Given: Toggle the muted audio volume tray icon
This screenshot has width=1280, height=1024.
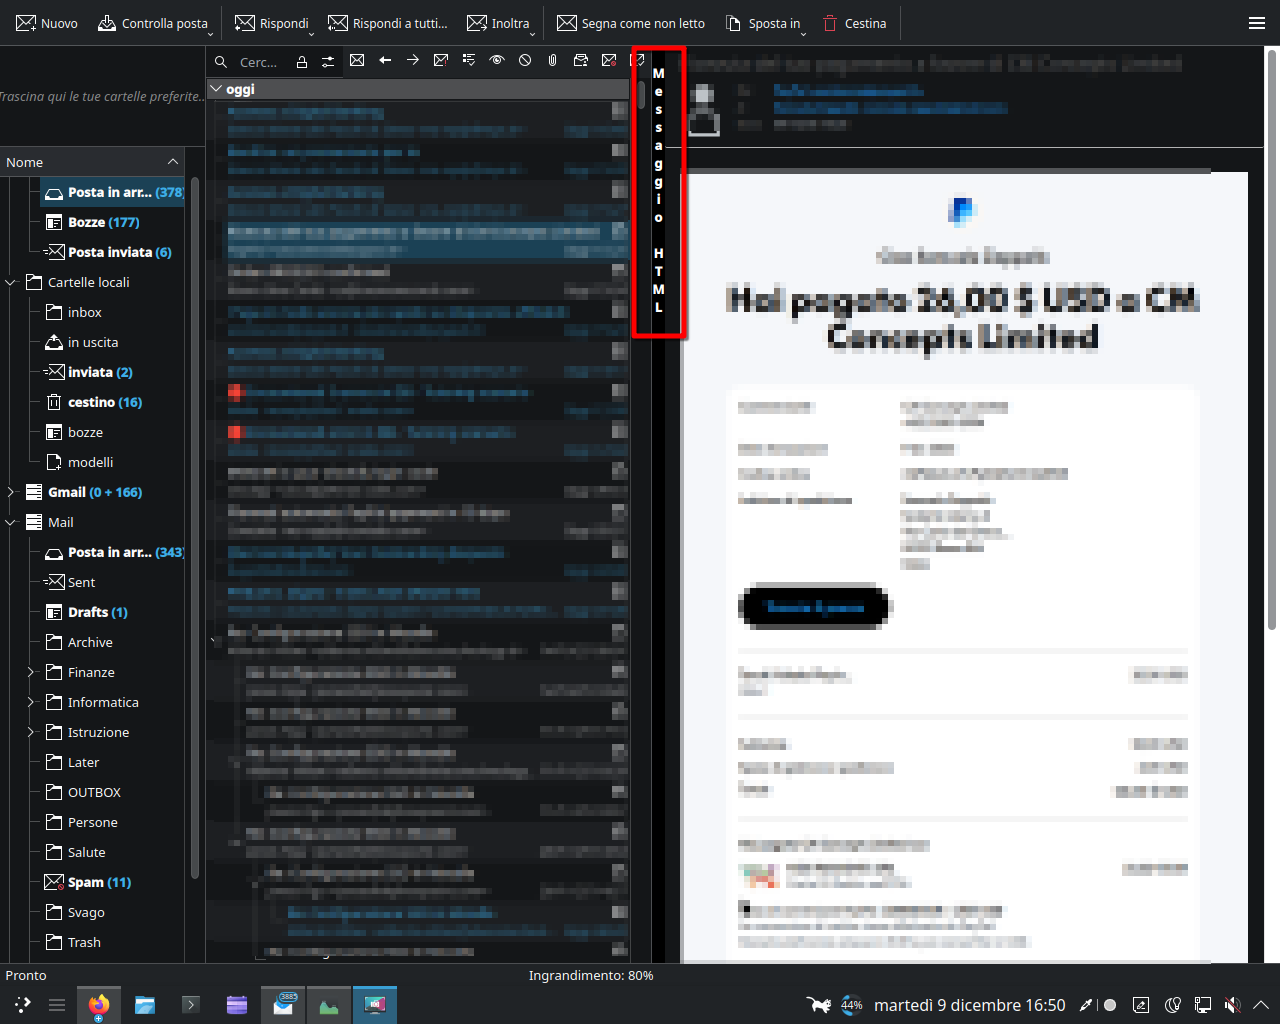Looking at the screenshot, I should (x=1233, y=1005).
